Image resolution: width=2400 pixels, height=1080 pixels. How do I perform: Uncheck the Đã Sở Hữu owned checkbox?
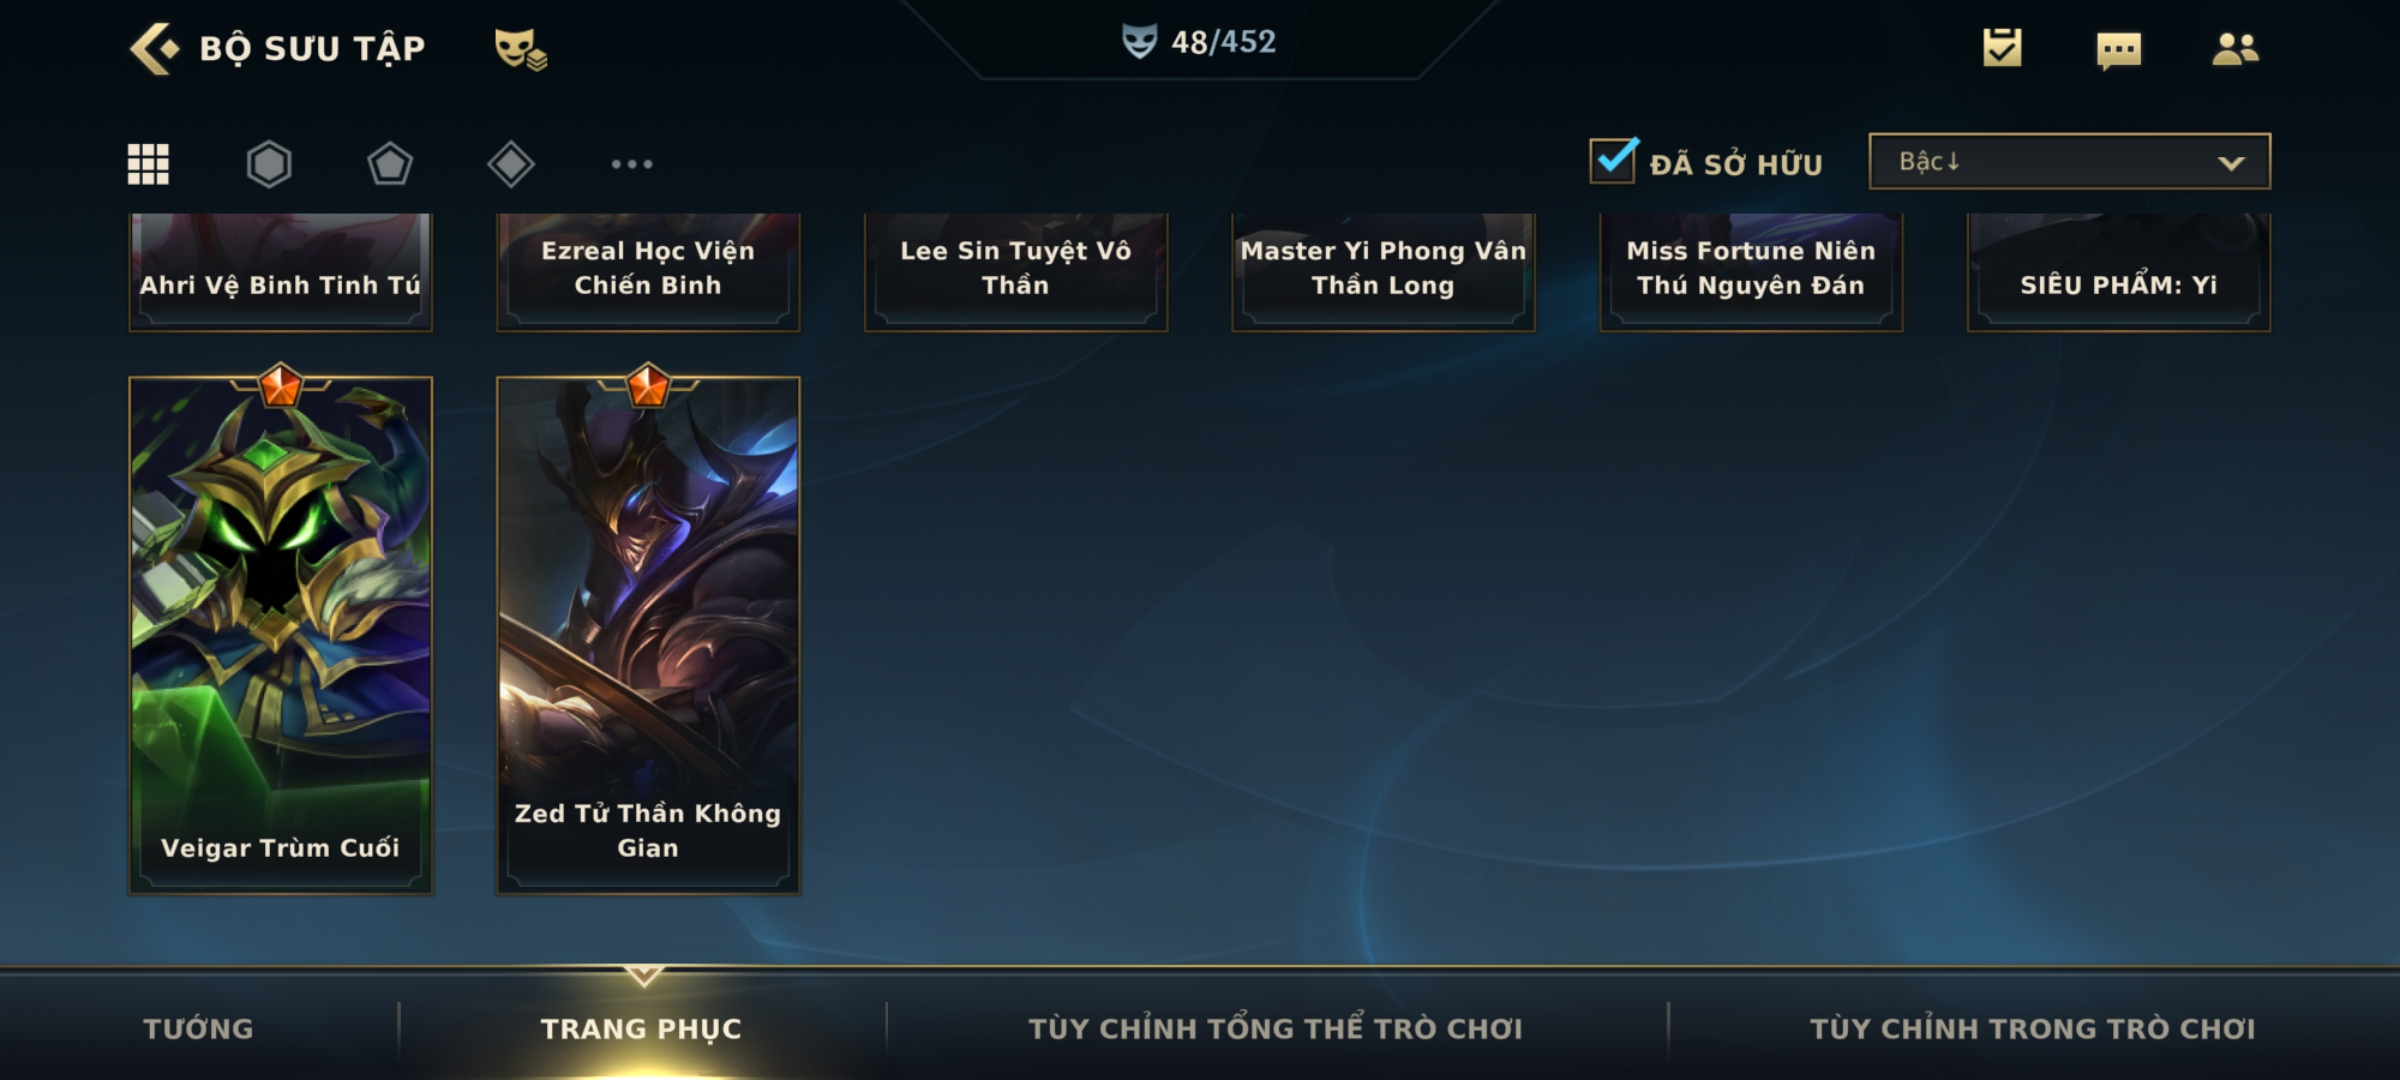click(1613, 160)
